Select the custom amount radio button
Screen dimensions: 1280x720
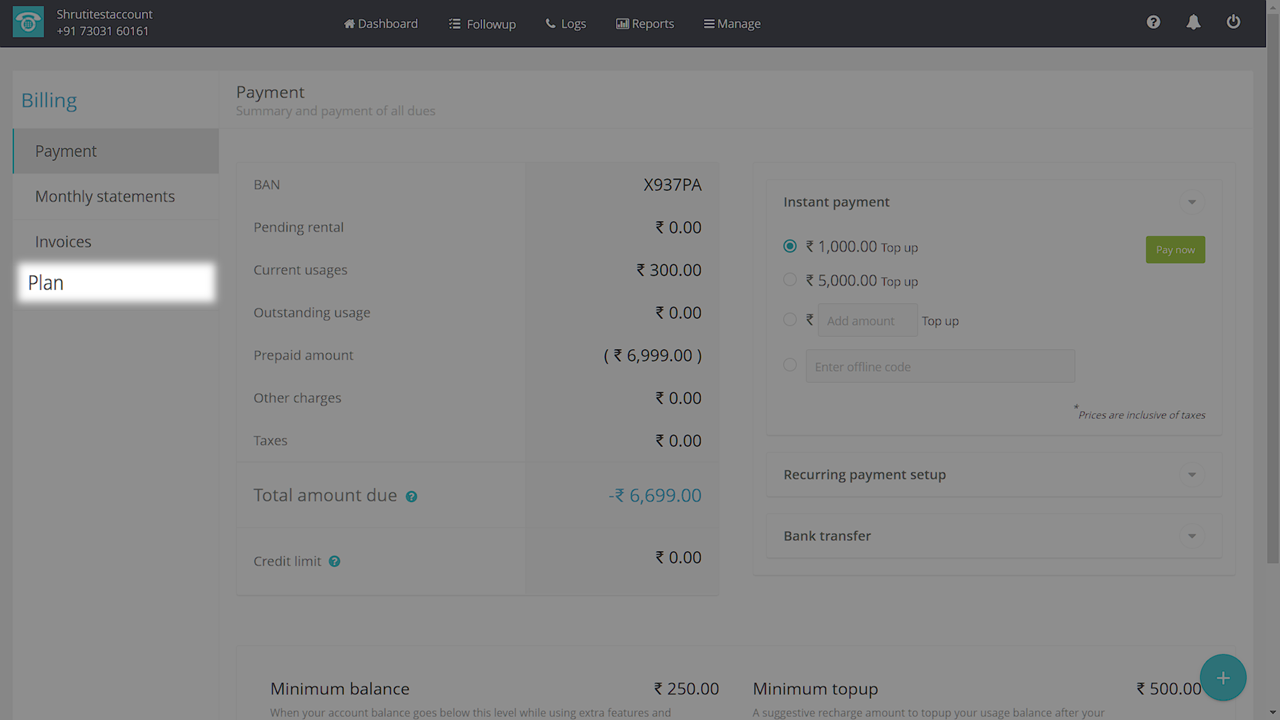pos(790,320)
